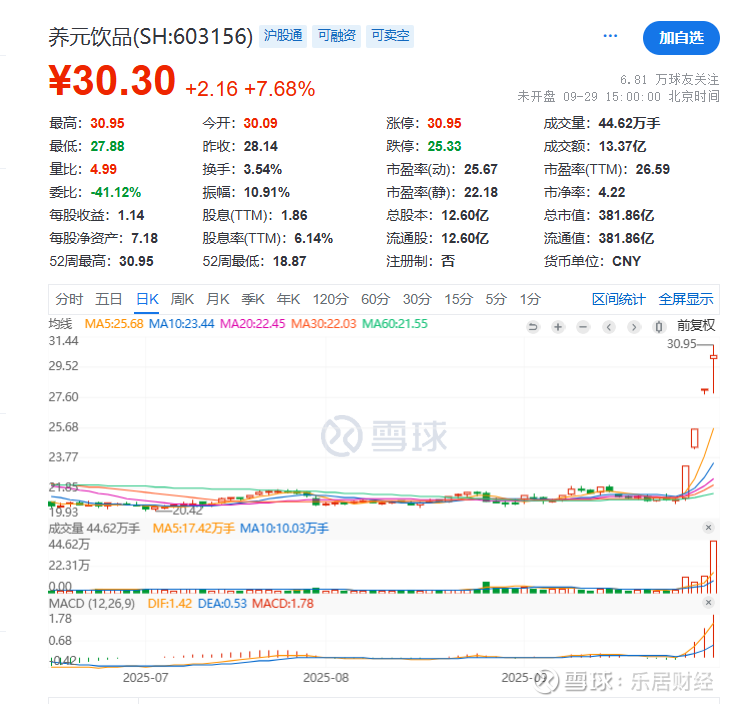Switch to the 五日 chart tab
This screenshot has width=735, height=704.
108,299
